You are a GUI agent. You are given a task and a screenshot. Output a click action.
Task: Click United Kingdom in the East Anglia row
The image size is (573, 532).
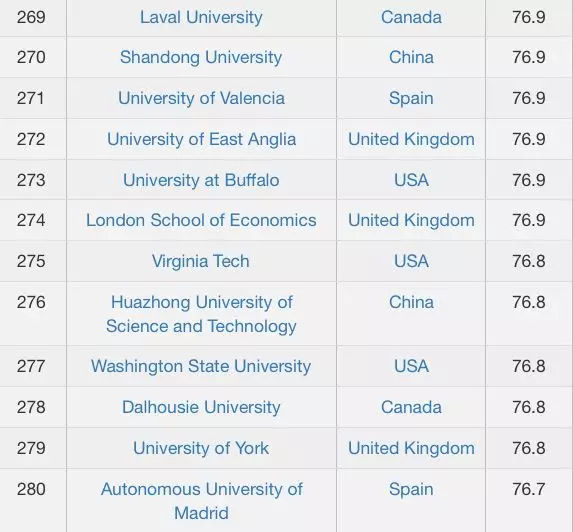411,139
